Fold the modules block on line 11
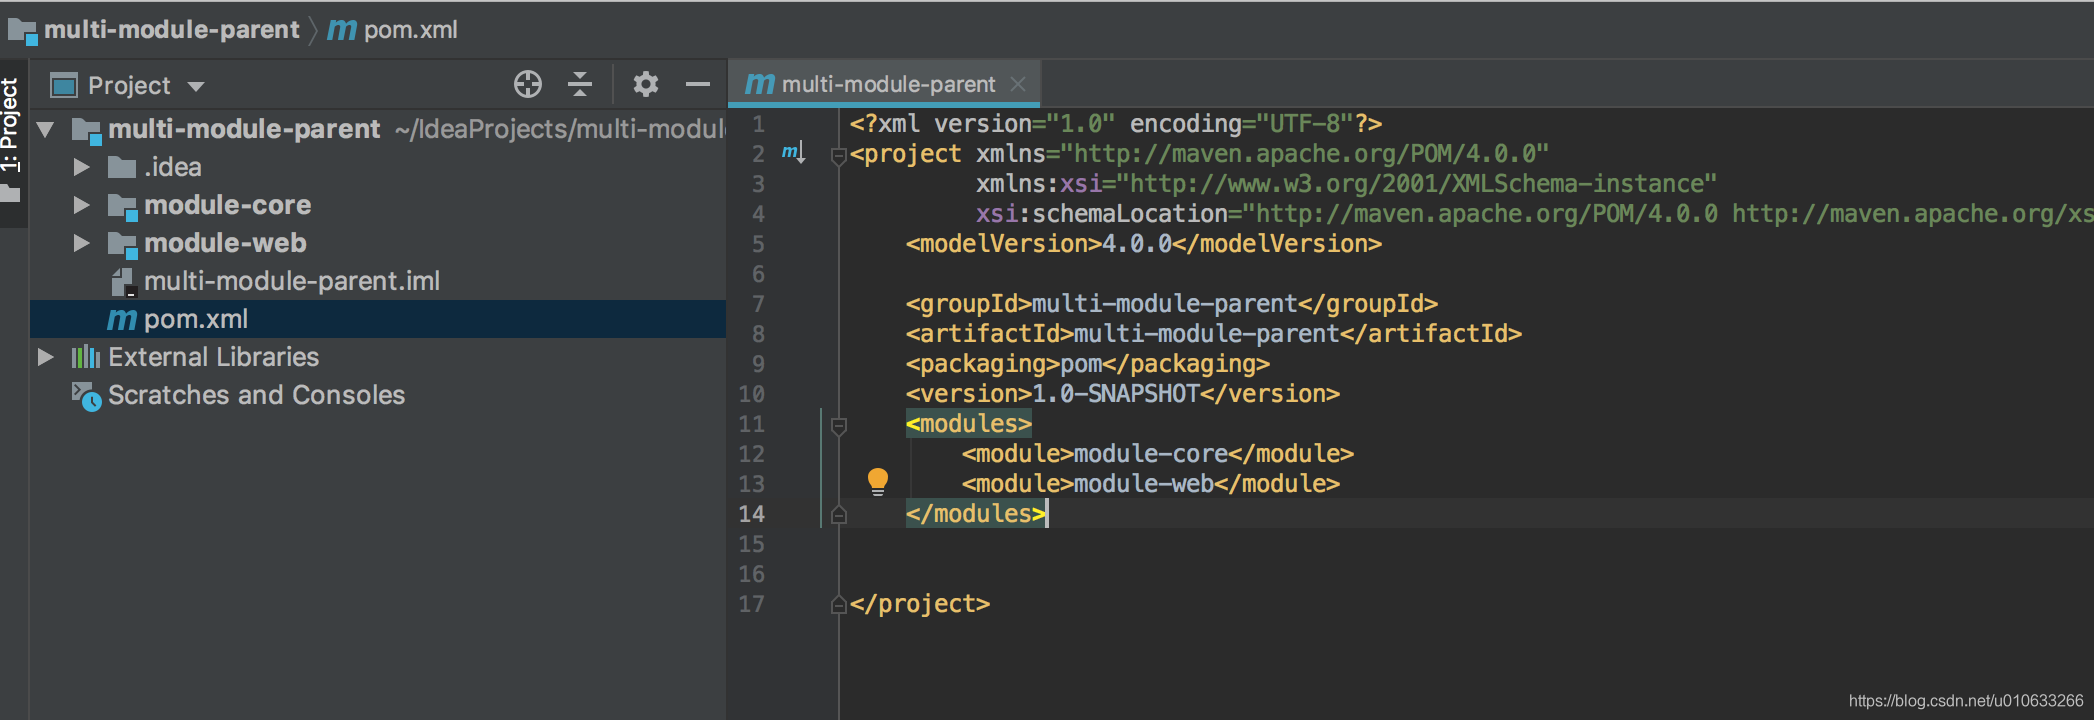Image resolution: width=2094 pixels, height=720 pixels. 839,426
